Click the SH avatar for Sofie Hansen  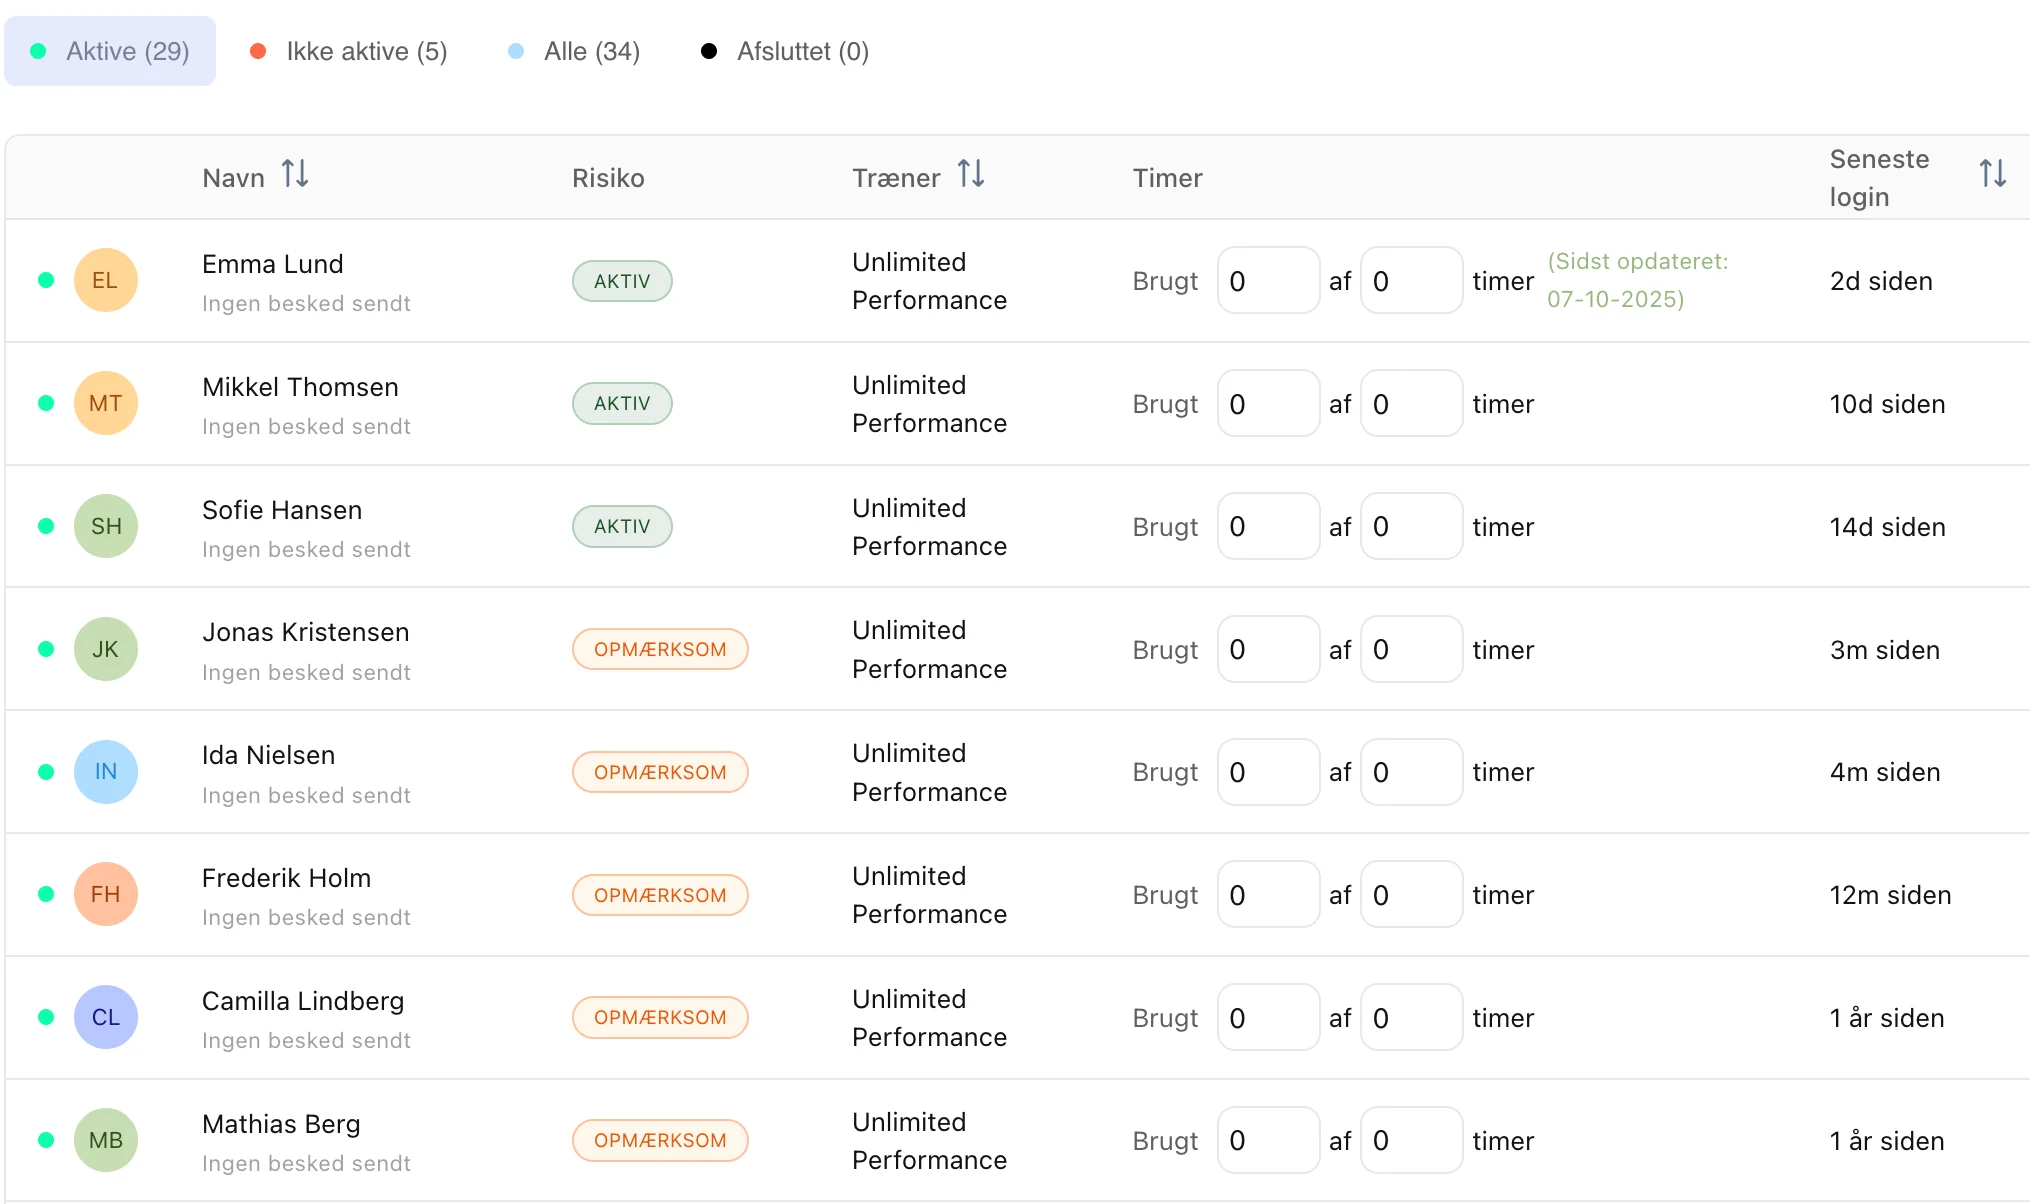click(x=106, y=526)
